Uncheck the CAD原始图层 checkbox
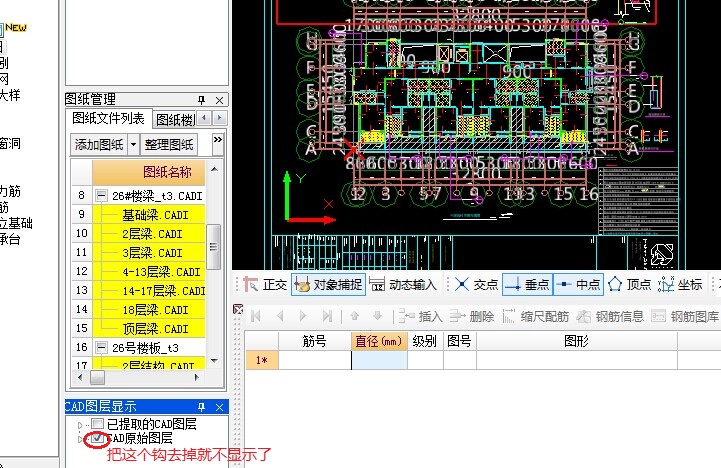The height and width of the screenshot is (468, 721). coord(97,438)
